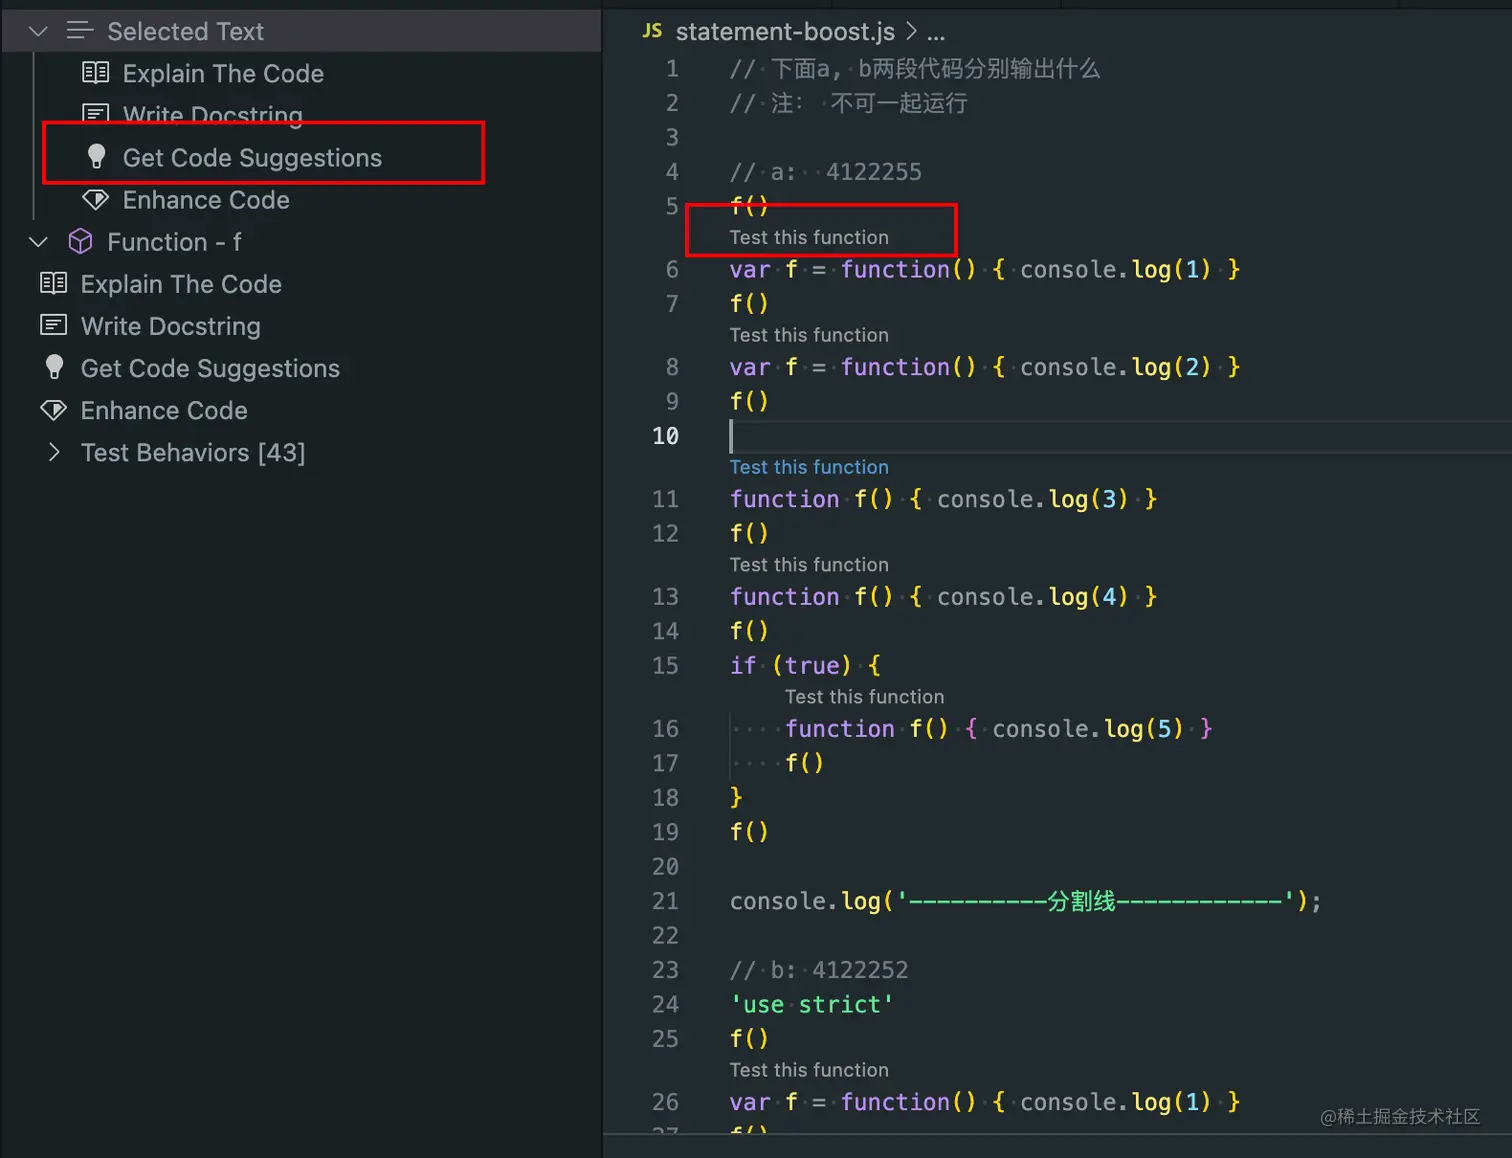Viewport: 1512px width, 1158px height.
Task: Select Get Code Suggestions under Function - f
Action: click(x=210, y=368)
